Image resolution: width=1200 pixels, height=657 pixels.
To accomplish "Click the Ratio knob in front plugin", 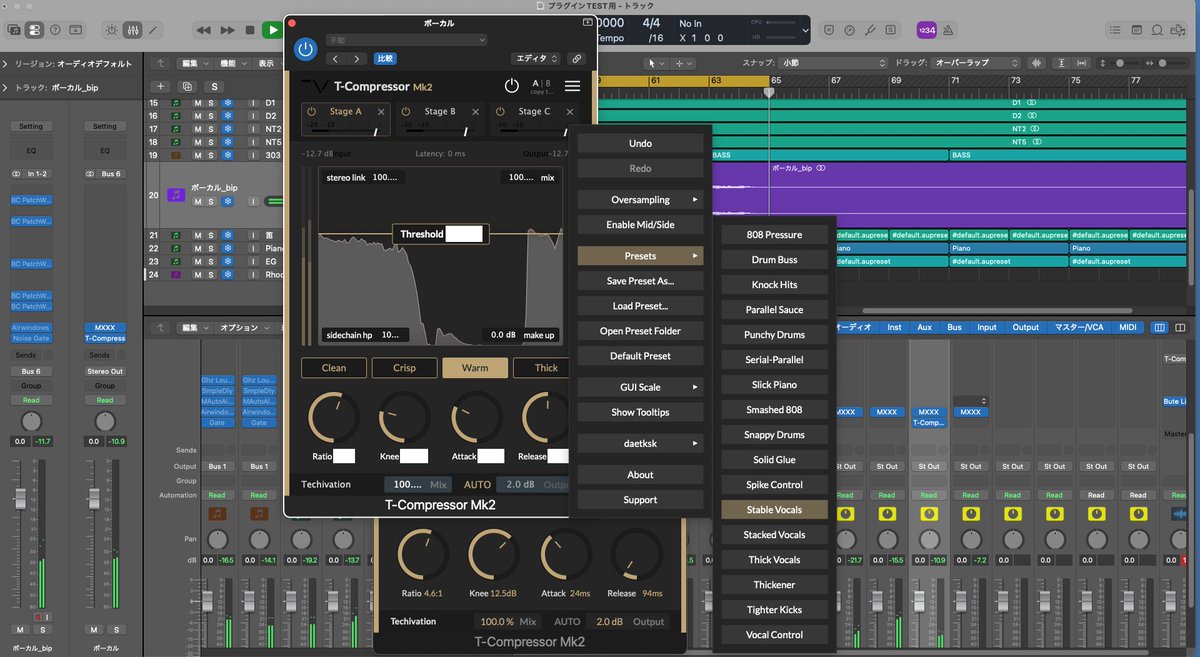I will coord(334,418).
